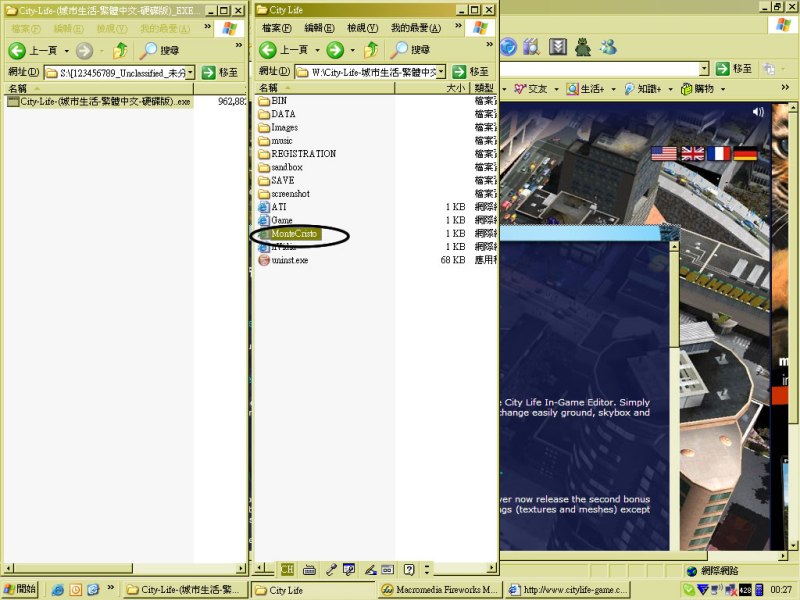
Task: Select the BIN folder
Action: pos(273,101)
